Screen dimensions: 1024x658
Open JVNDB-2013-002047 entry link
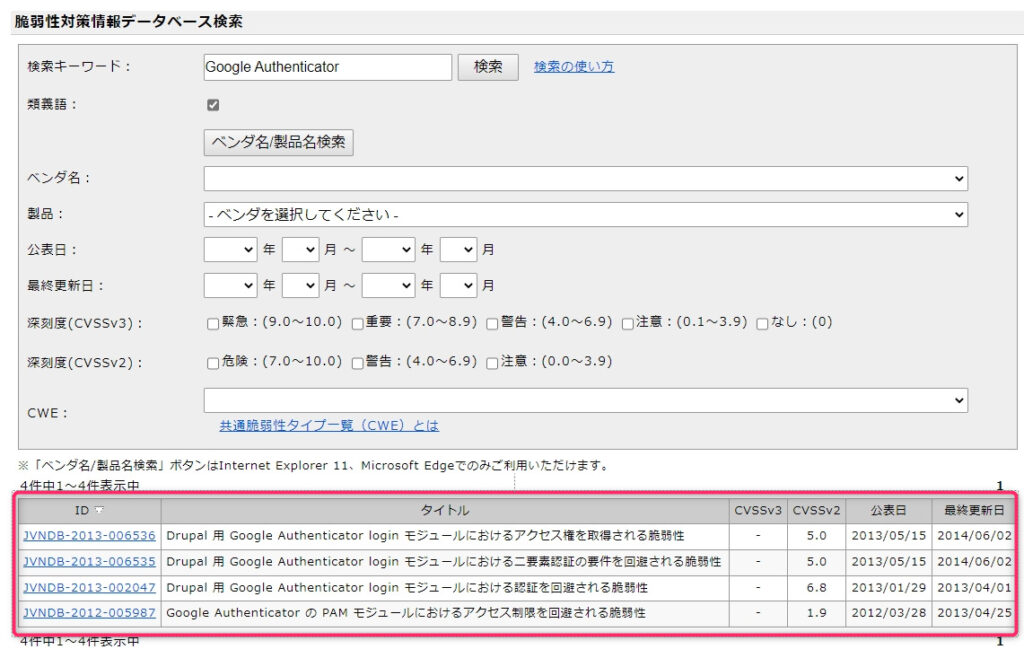click(89, 588)
